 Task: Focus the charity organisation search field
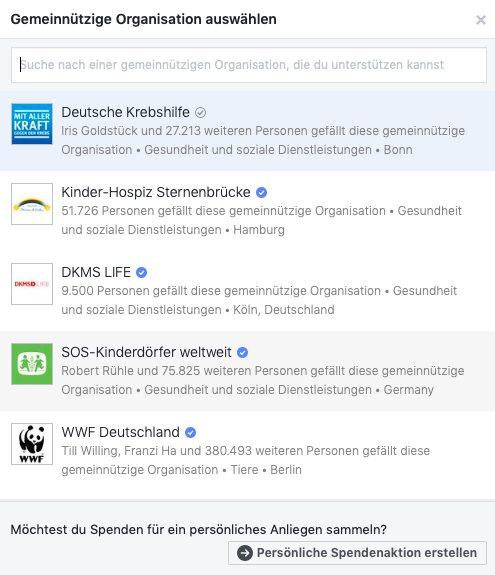click(249, 65)
